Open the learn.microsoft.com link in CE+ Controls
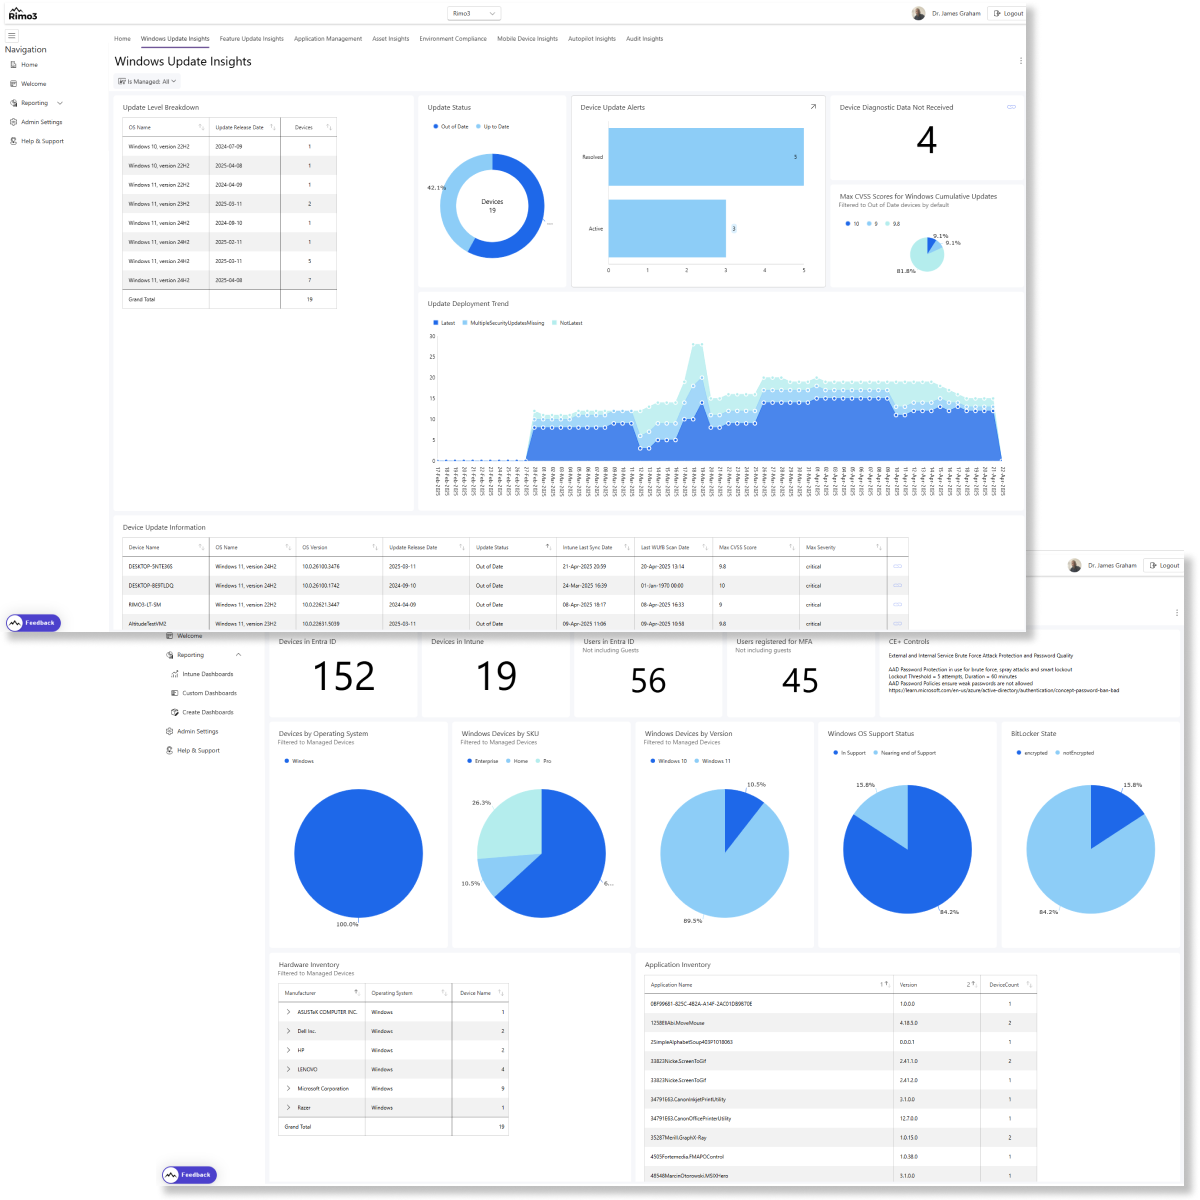 (1004, 690)
